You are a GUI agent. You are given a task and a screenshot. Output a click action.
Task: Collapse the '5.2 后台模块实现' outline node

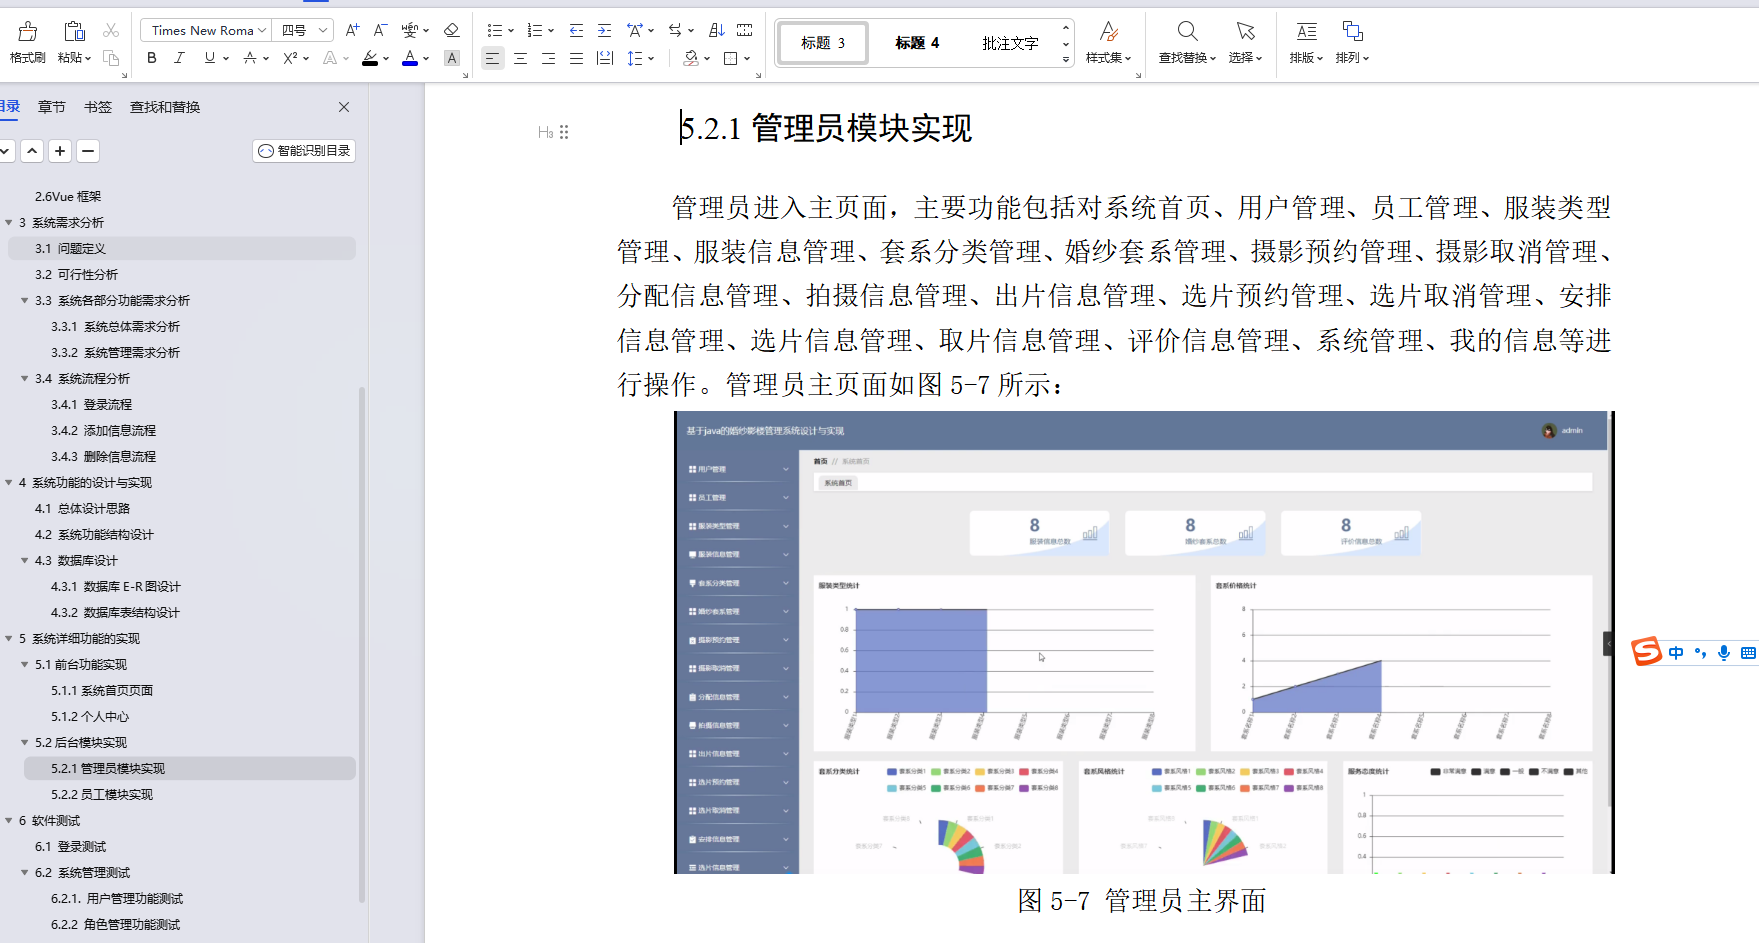25,743
